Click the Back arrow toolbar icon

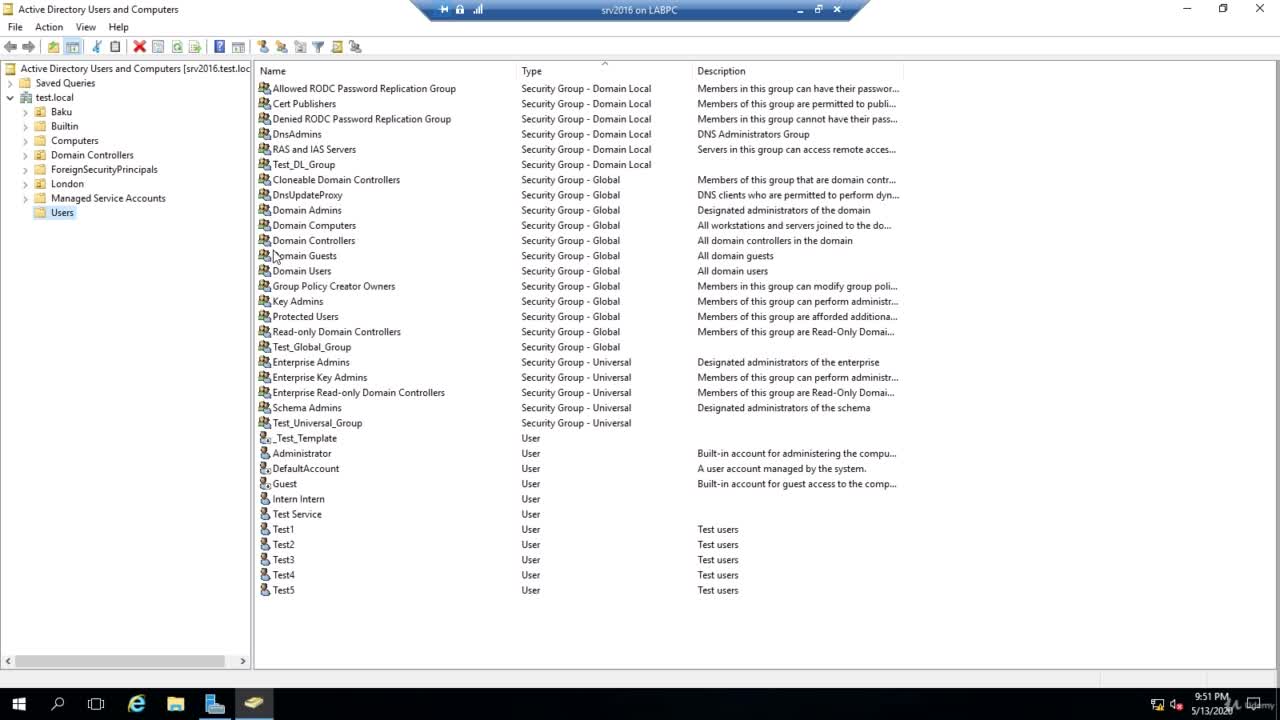coord(10,47)
